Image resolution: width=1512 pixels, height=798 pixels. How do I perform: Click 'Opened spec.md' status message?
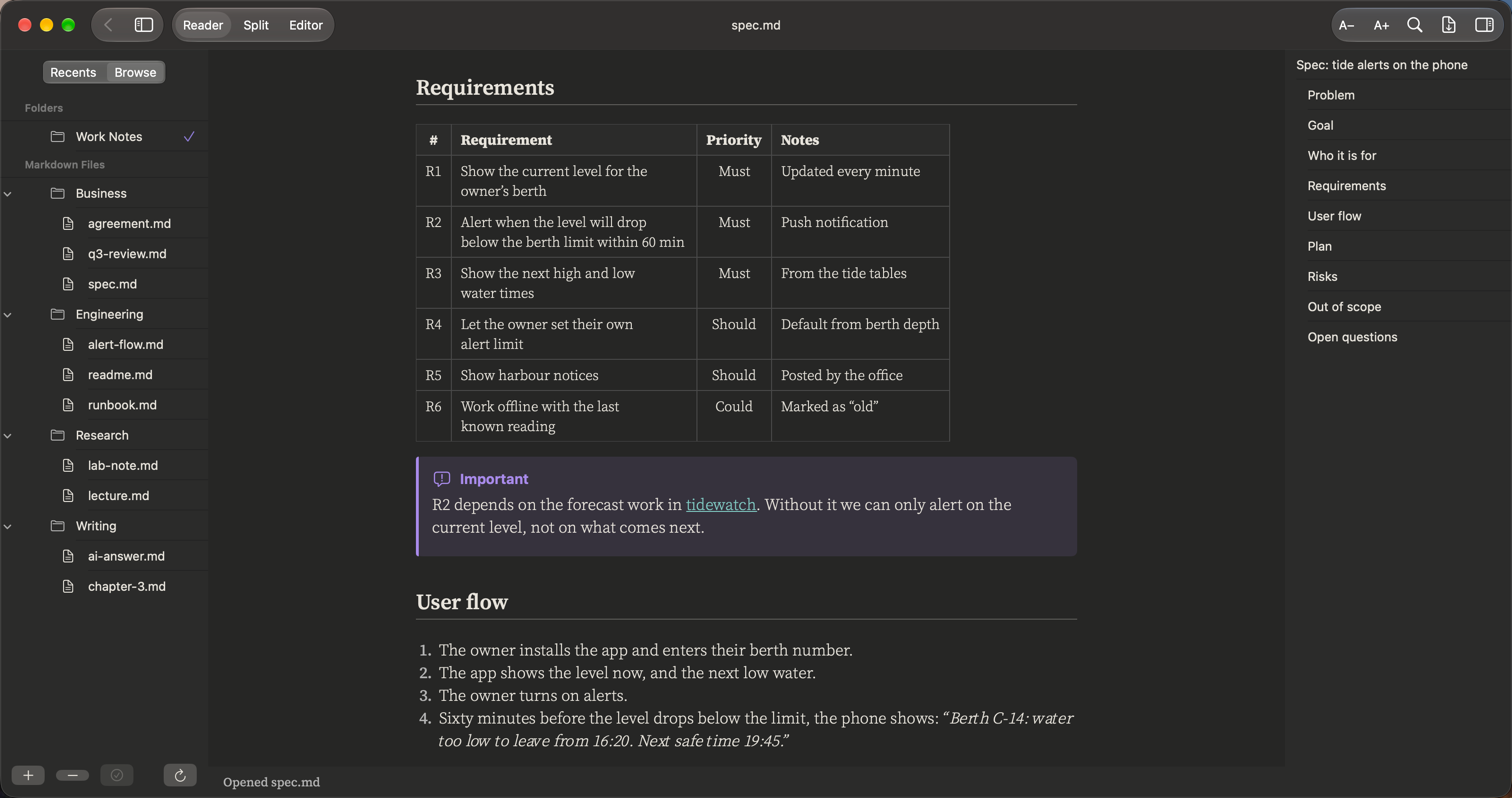pyautogui.click(x=271, y=782)
